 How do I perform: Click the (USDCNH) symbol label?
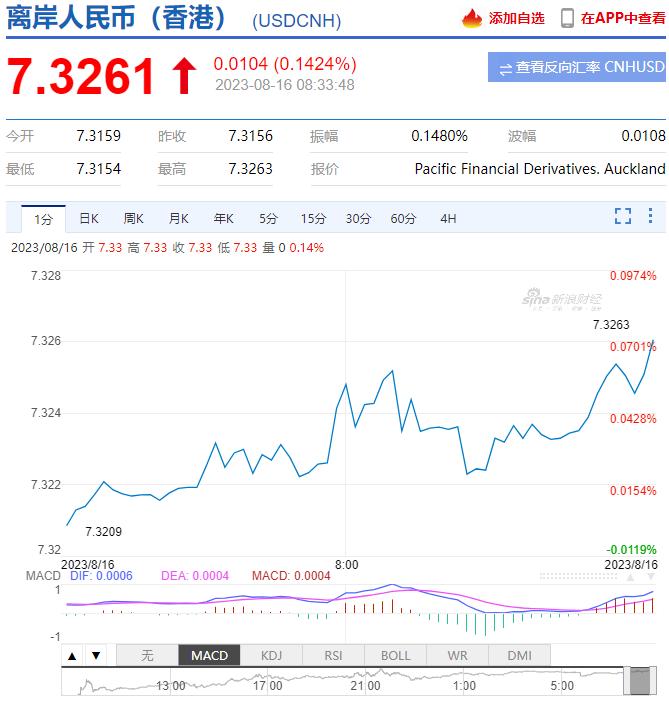[297, 21]
